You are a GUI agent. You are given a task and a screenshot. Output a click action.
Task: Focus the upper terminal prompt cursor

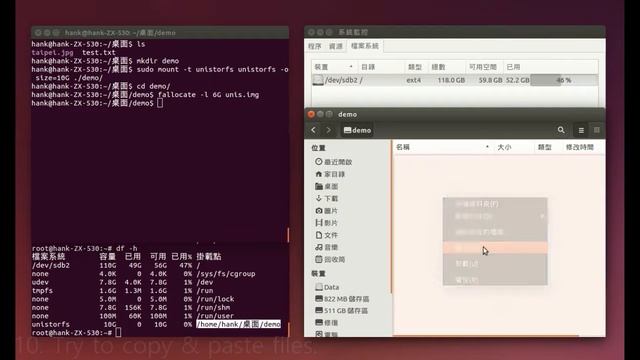pyautogui.click(x=160, y=103)
